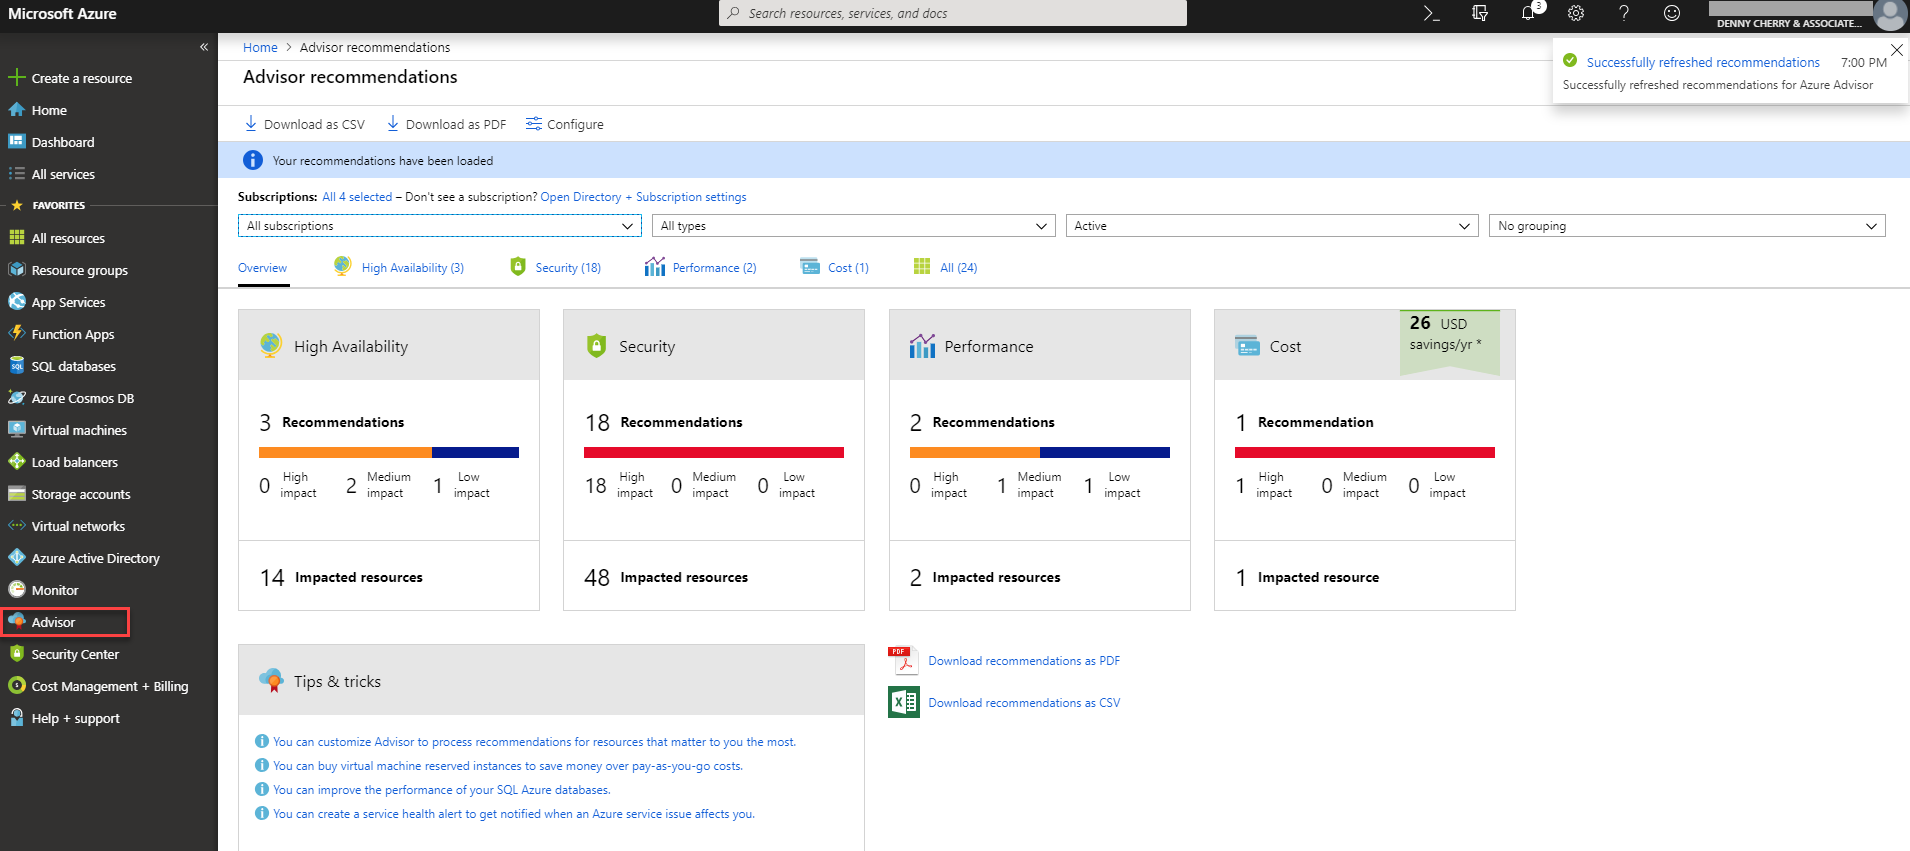This screenshot has height=851, width=1910.
Task: Open Cloud Shell from the top bar
Action: point(1431,13)
